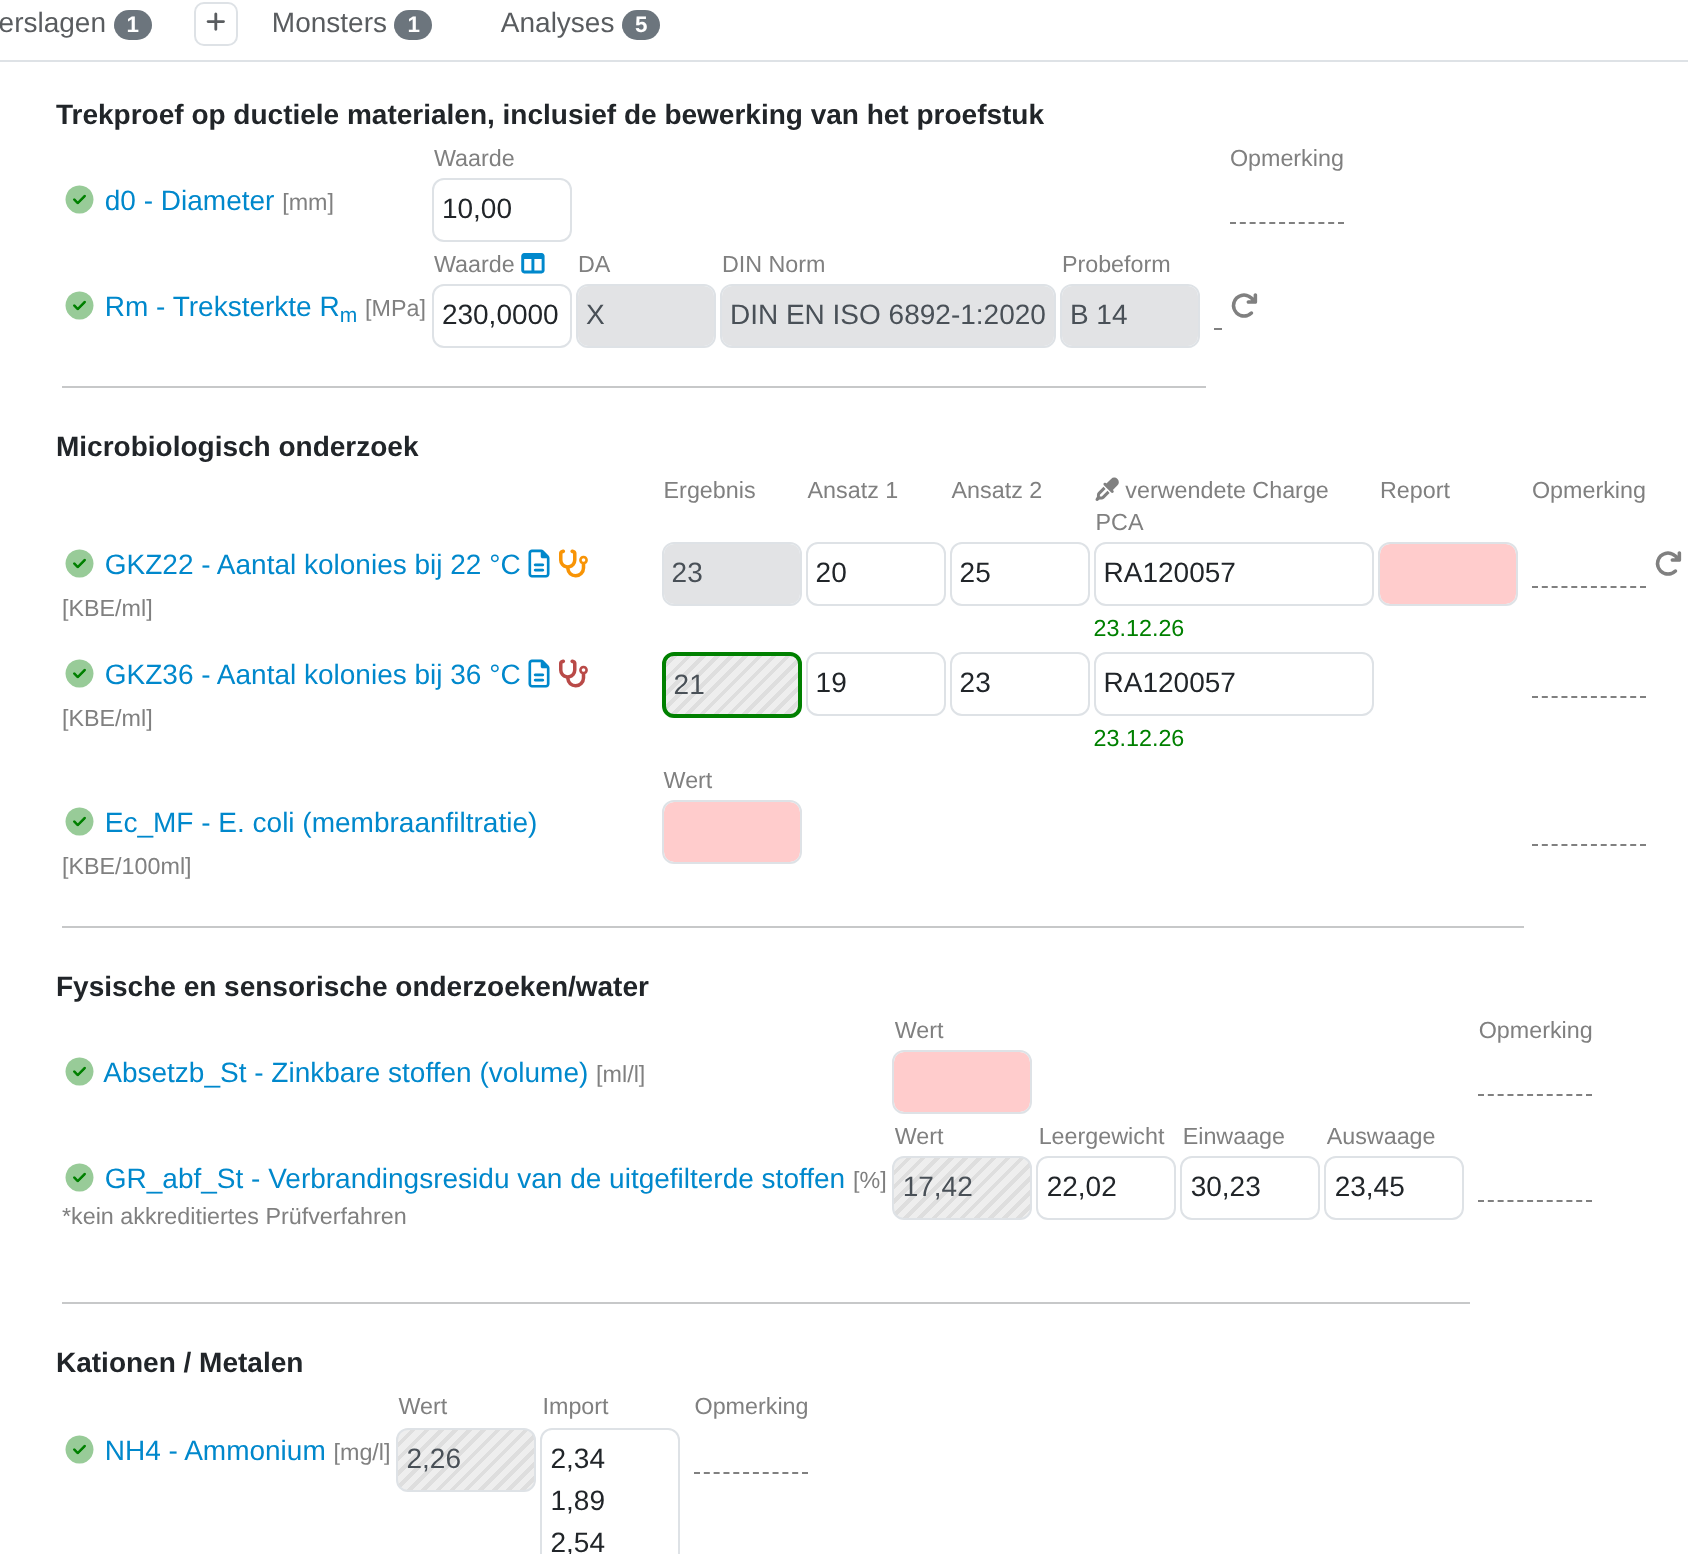Click empty pink Wert field for E. coli

(732, 832)
